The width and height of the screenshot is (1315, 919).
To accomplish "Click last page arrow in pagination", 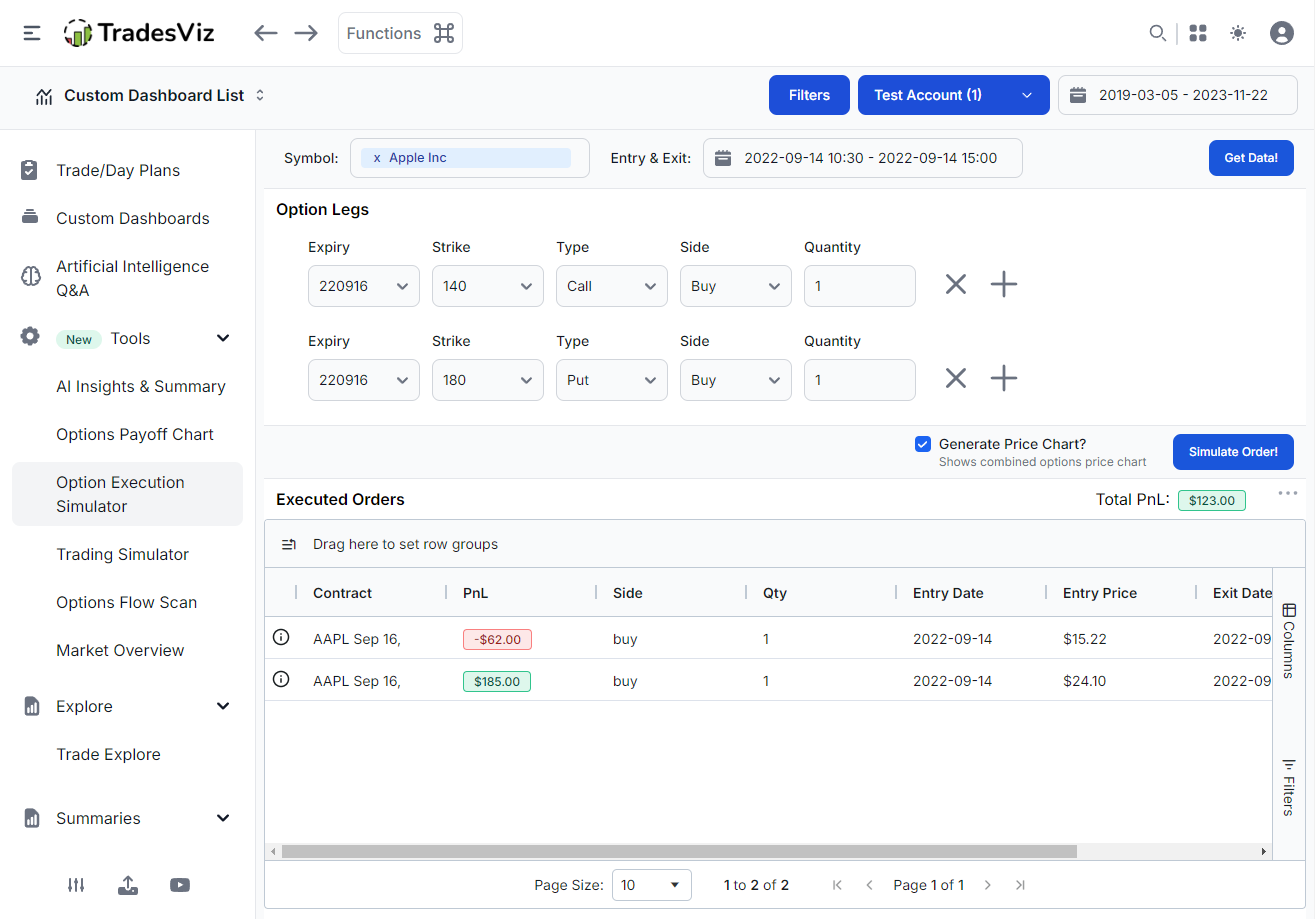I will click(1020, 885).
